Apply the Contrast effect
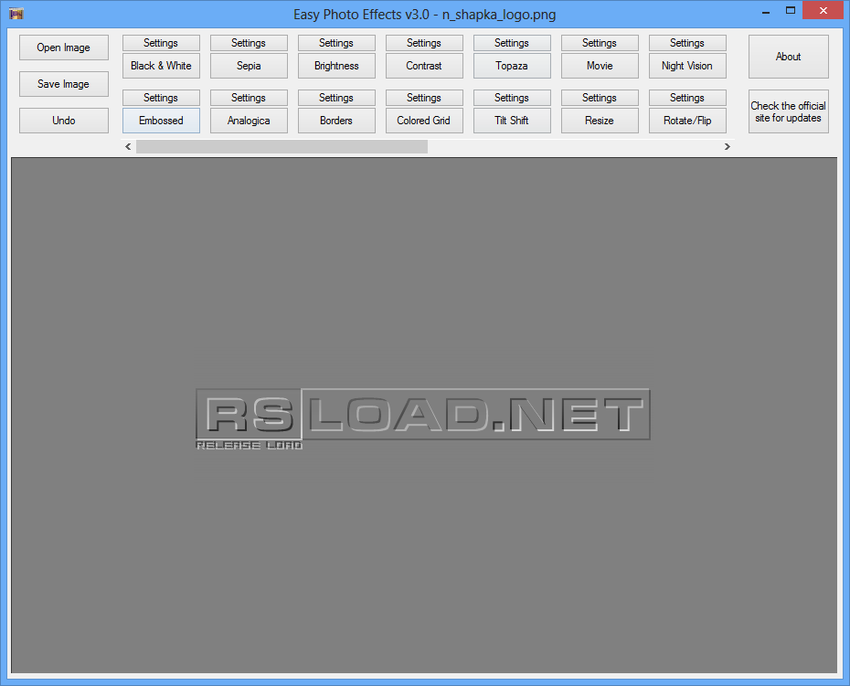The width and height of the screenshot is (850, 686). click(x=424, y=66)
